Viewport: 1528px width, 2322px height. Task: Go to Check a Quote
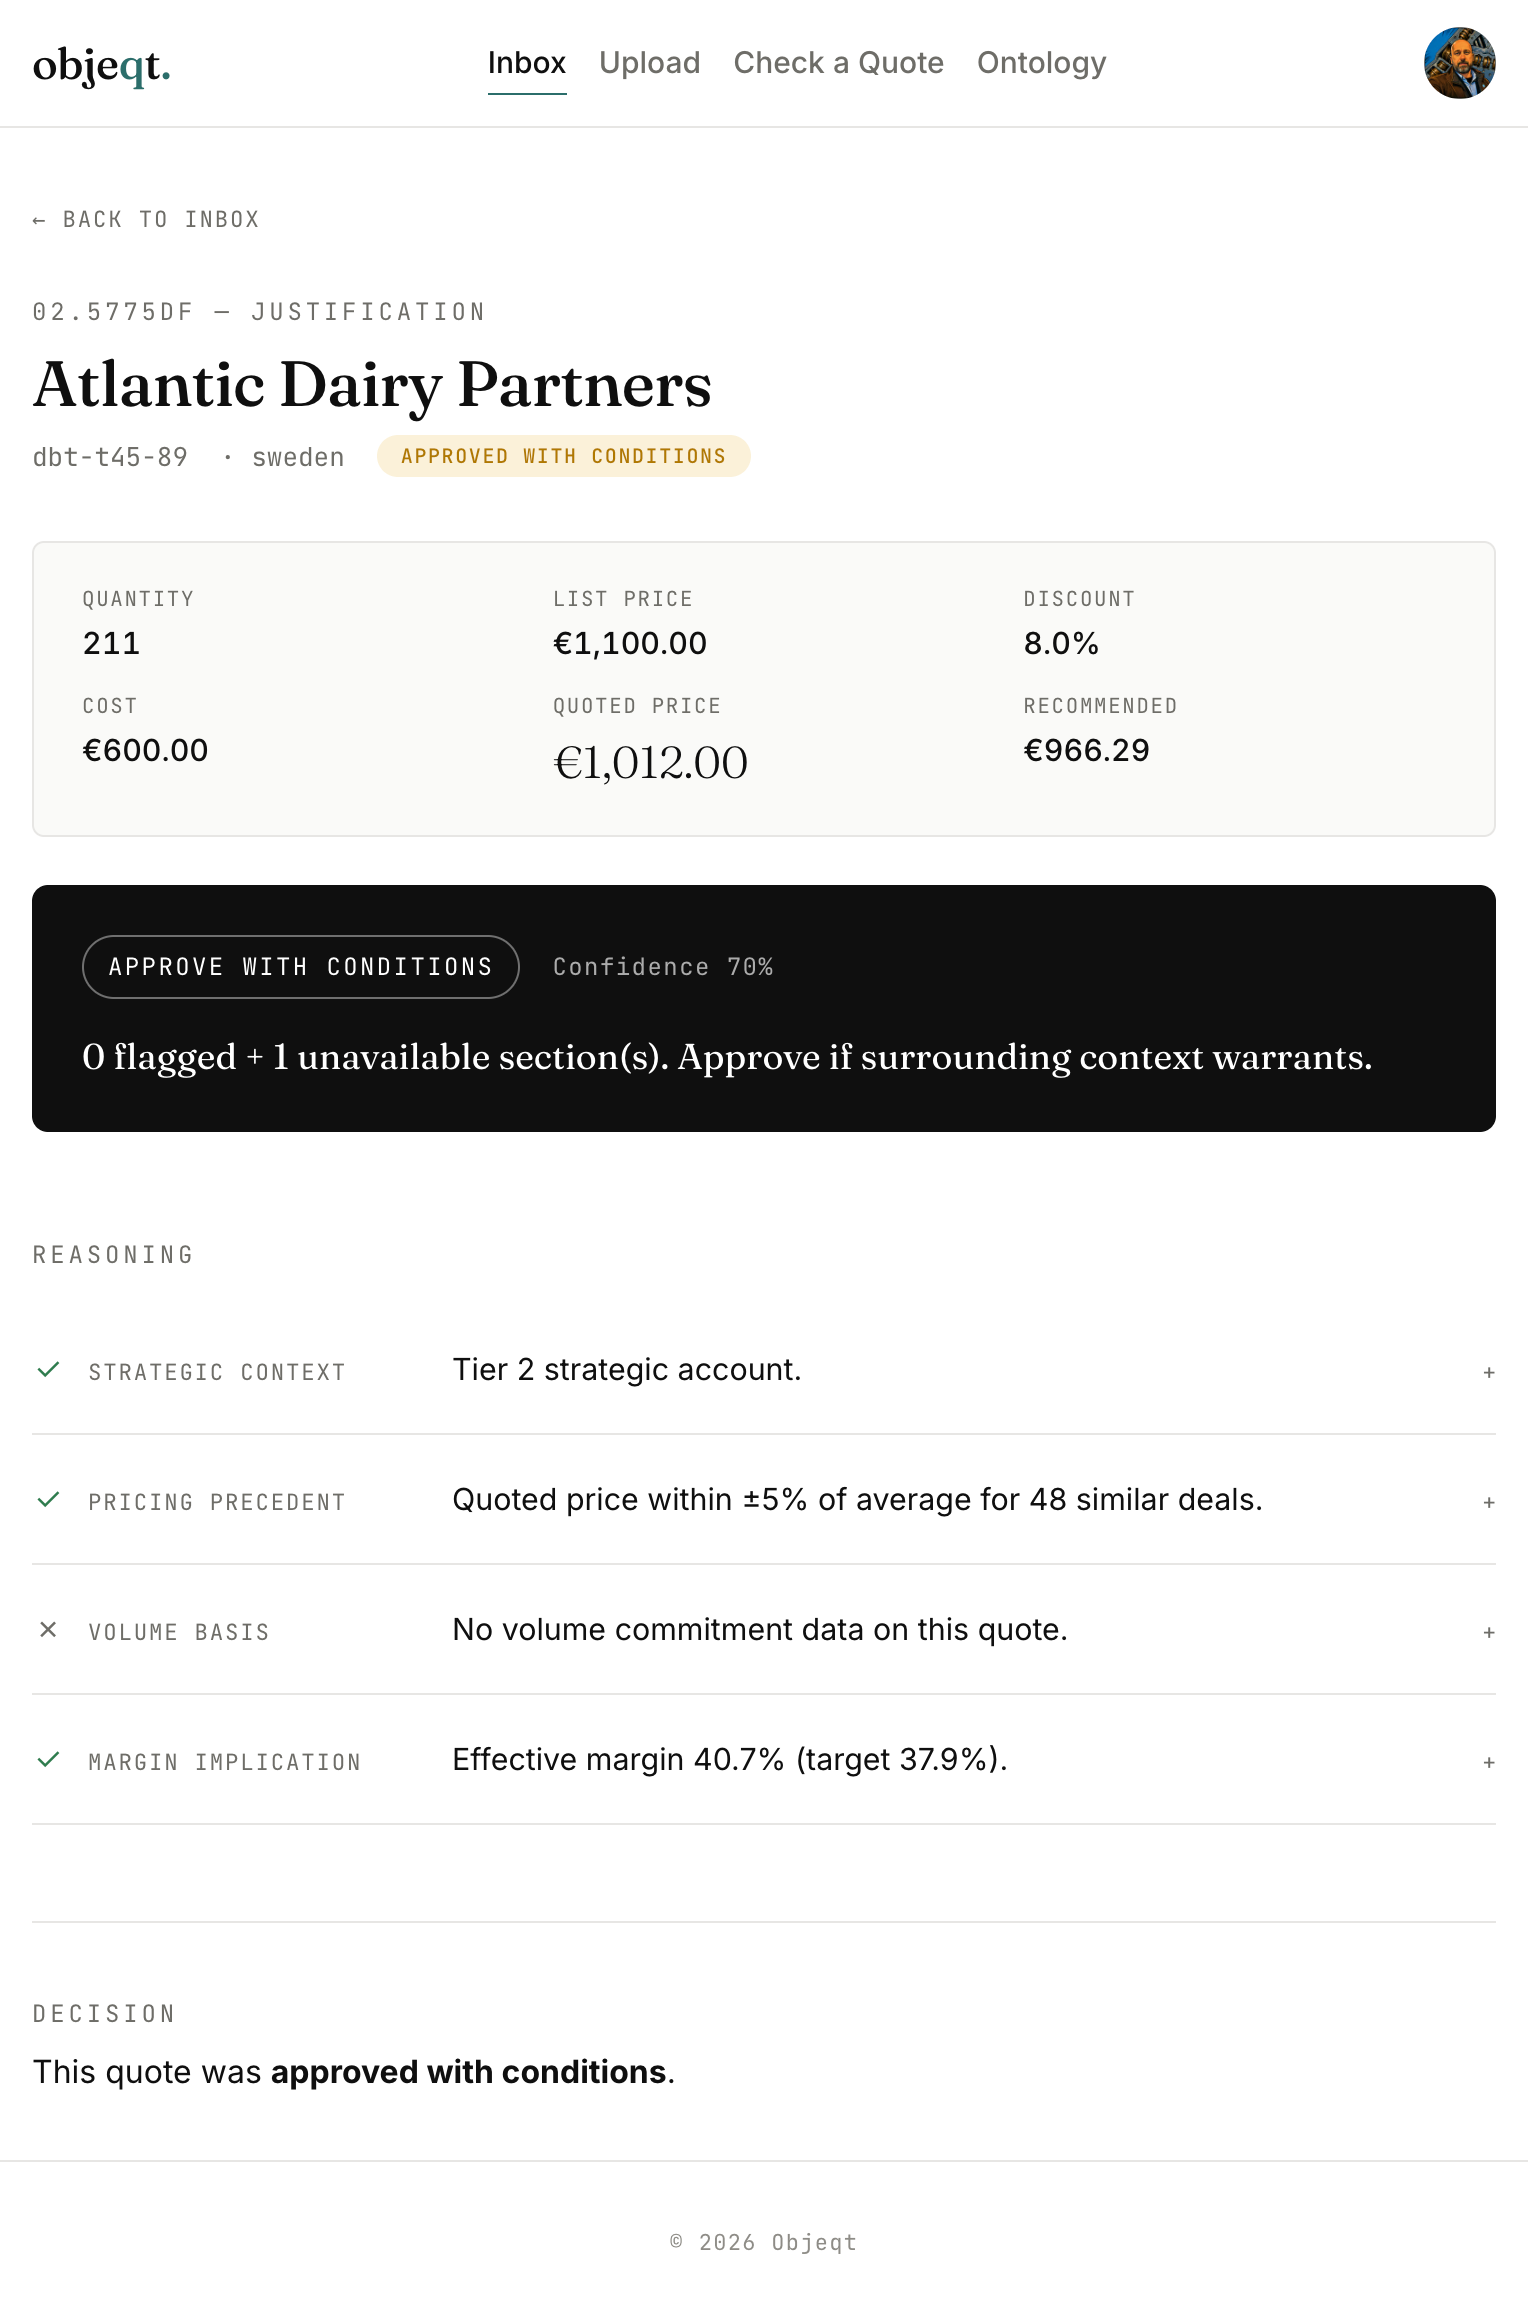(x=839, y=63)
